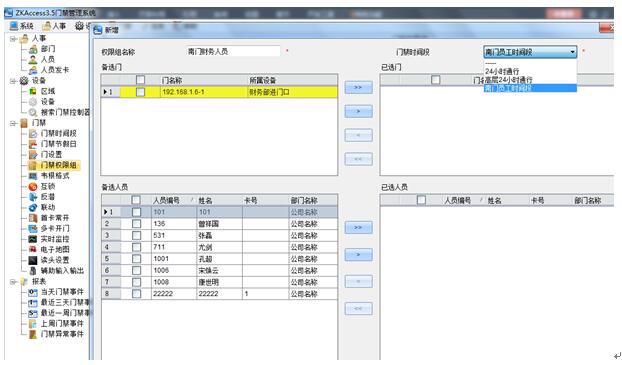
Task: Remove a selected door with the < button
Action: [x=358, y=135]
